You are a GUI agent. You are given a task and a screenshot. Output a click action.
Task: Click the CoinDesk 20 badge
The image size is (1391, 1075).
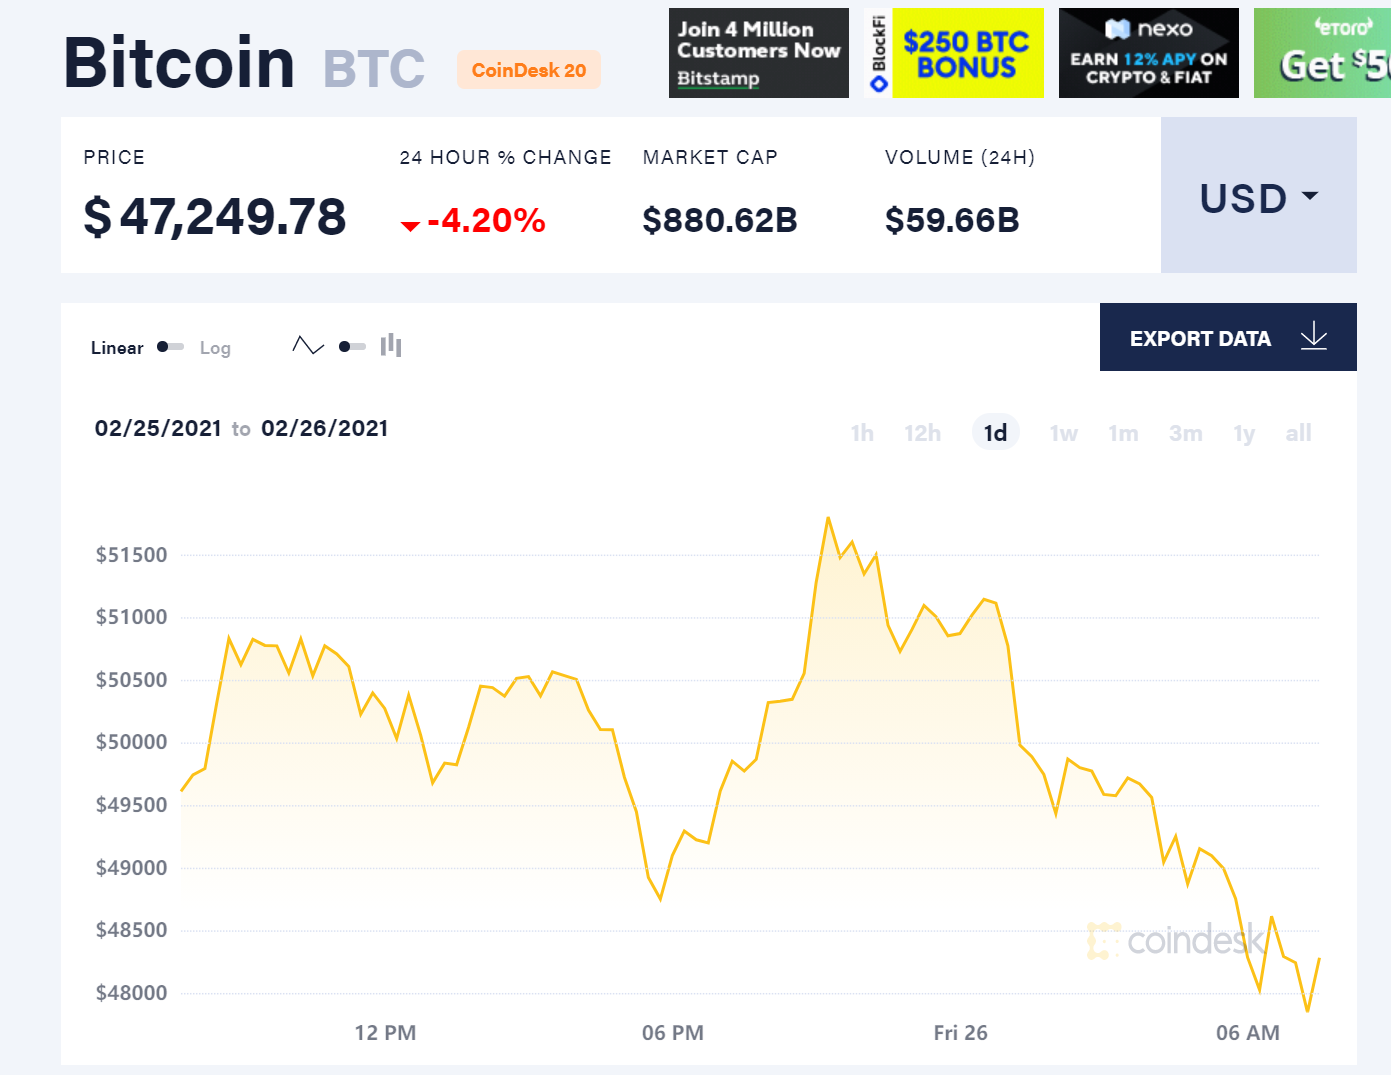pos(529,70)
